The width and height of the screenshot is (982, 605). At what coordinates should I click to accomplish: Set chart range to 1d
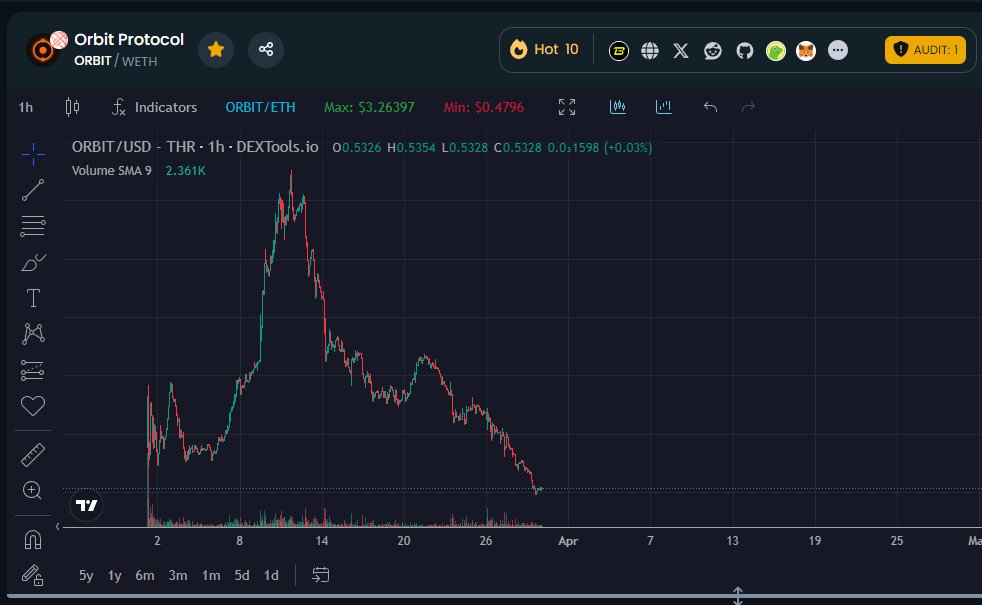(x=271, y=575)
